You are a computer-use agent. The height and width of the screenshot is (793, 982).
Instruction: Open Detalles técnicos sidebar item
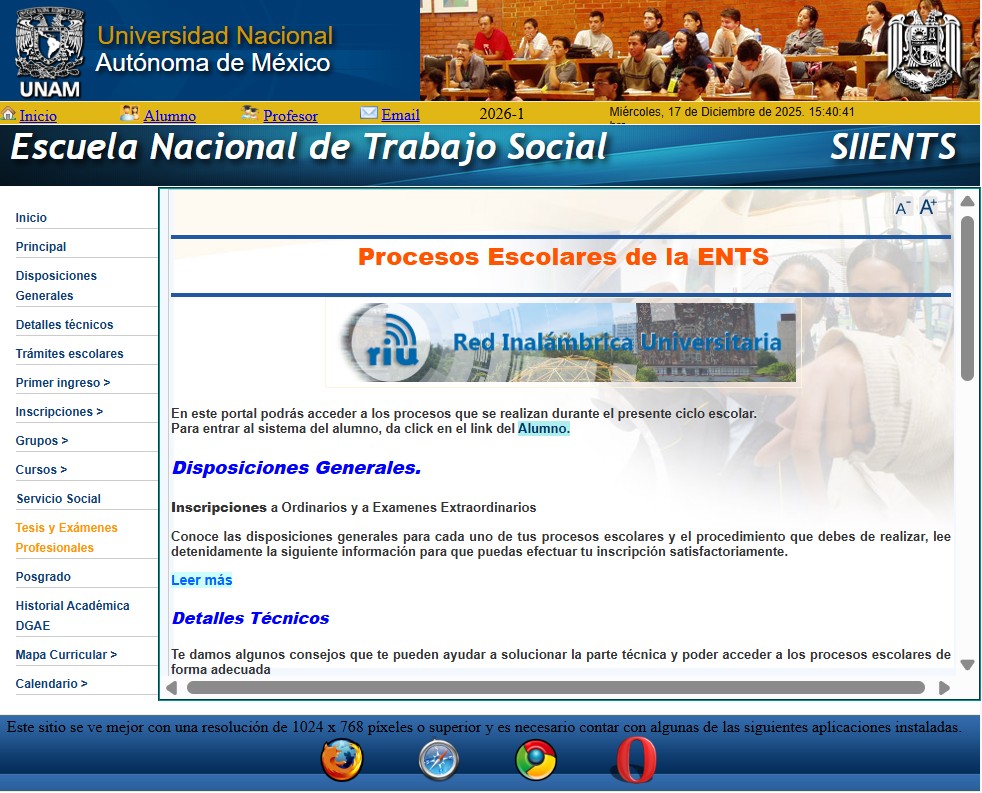click(65, 324)
